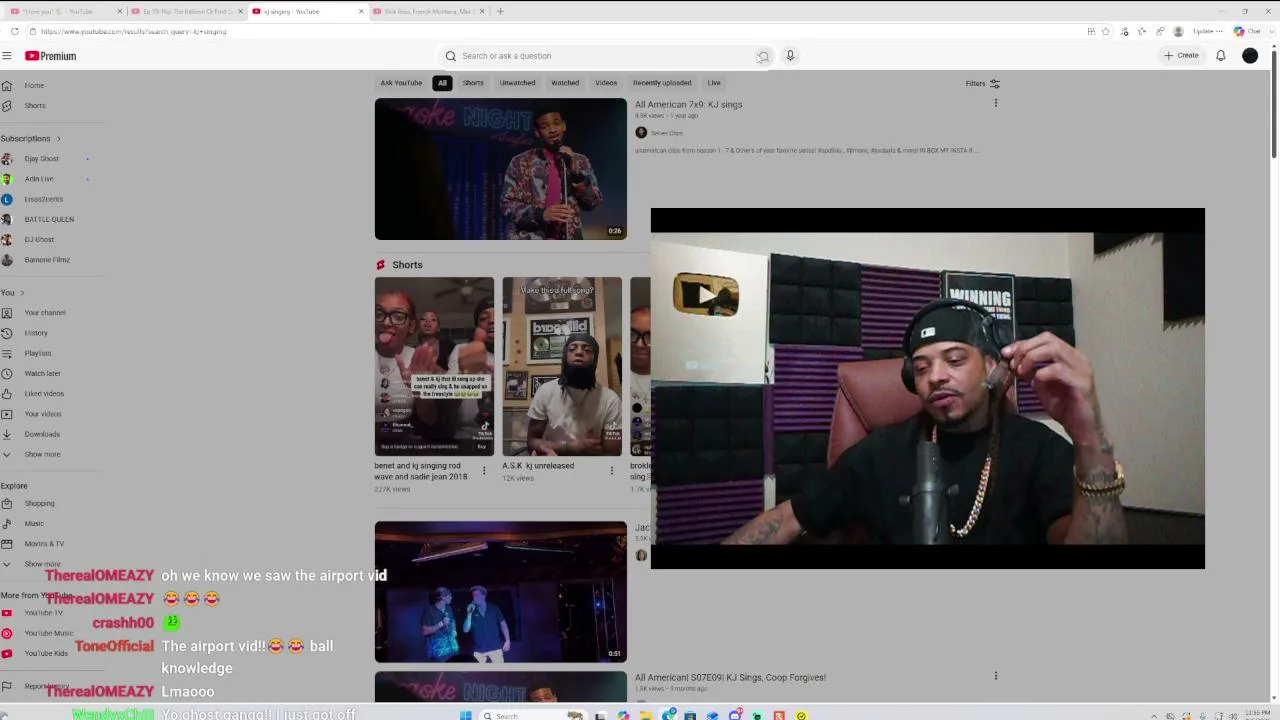The width and height of the screenshot is (1280, 720).
Task: Open Music under Explore
Action: point(34,523)
